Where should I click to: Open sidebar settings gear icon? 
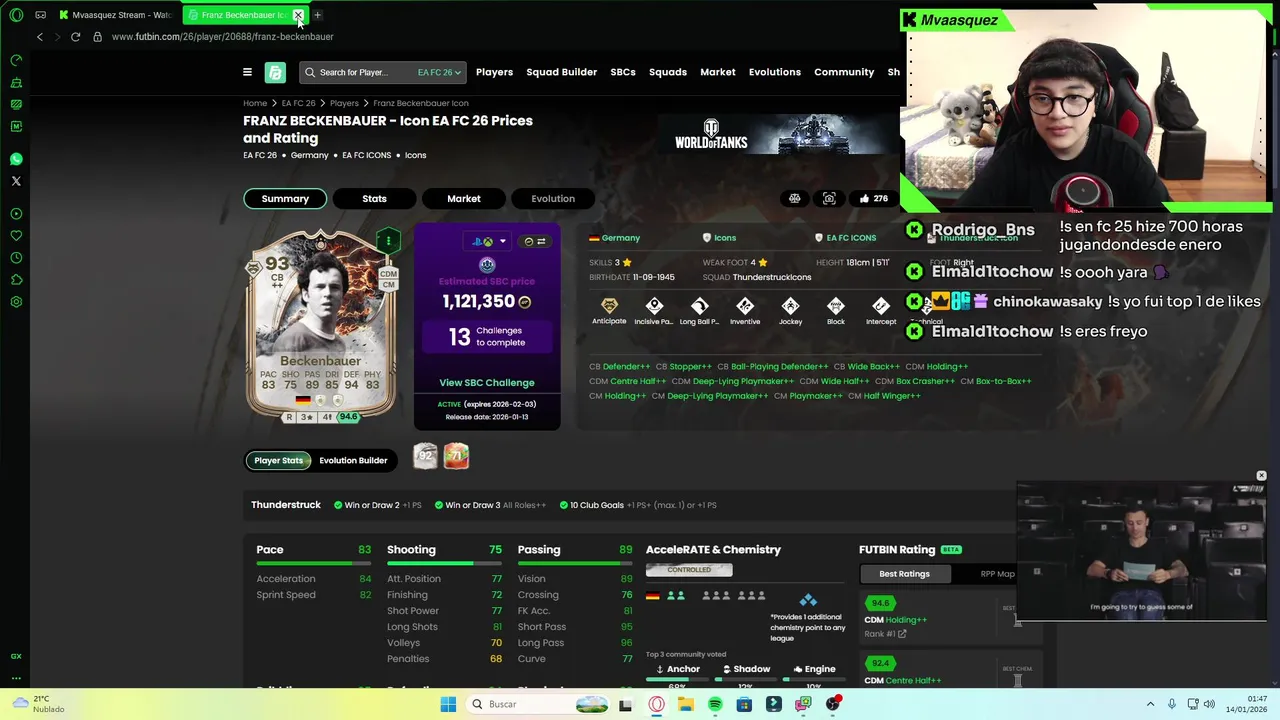pos(16,301)
